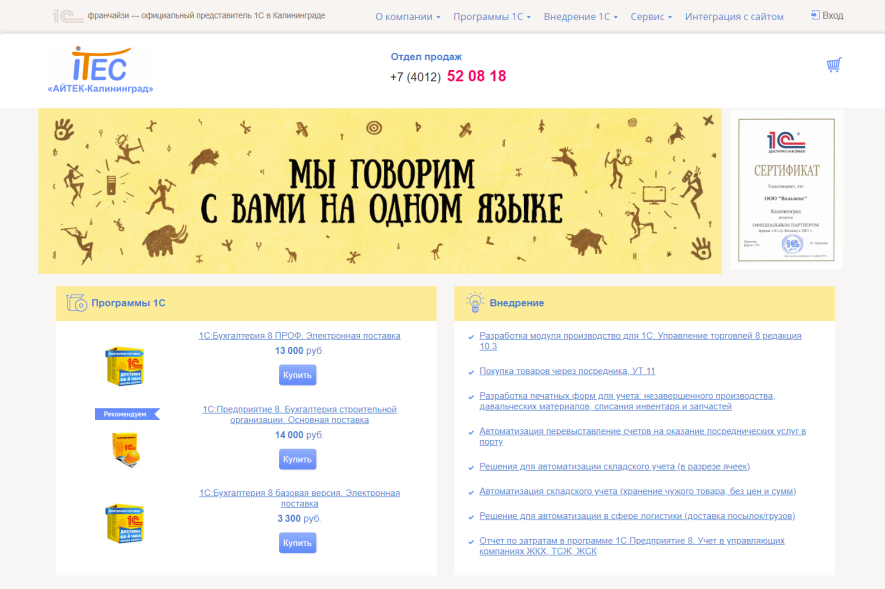Screen dimensions: 885x589
Task: Buy 1С:Бухгалтерия 8 ПРОФ with Купить
Action: pyautogui.click(x=297, y=375)
